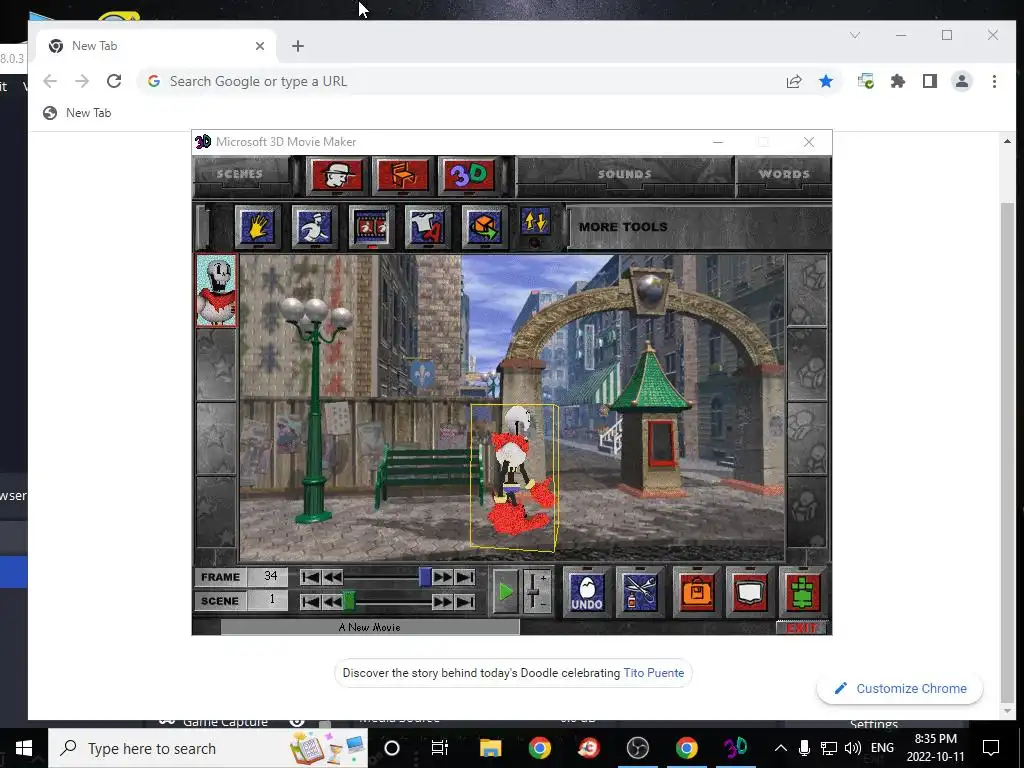
Task: Select the running actor action tool
Action: [x=314, y=227]
